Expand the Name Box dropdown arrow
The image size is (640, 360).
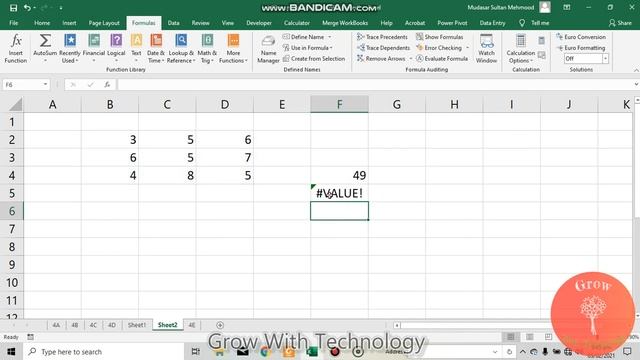pos(45,84)
